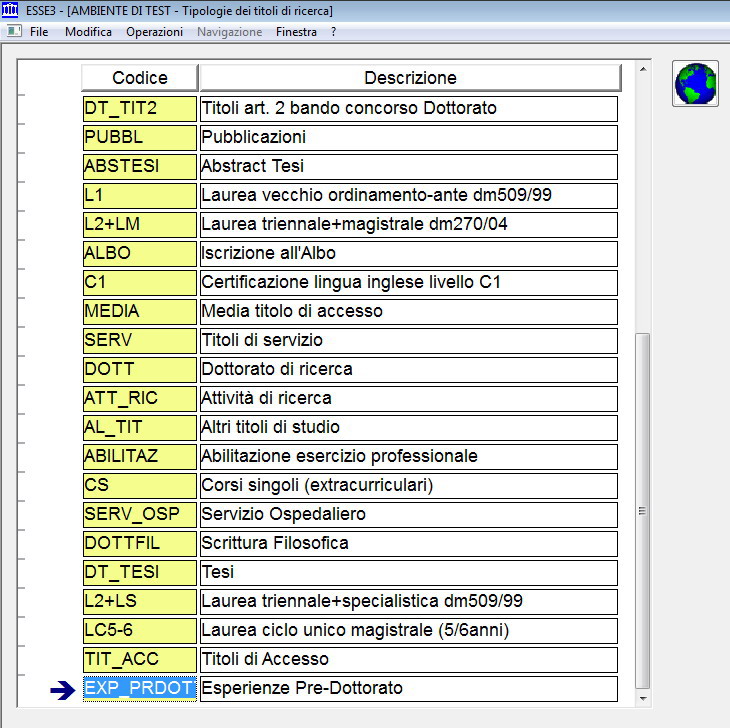
Task: Click description 'Media titolo di accesso'
Action: 409,312
